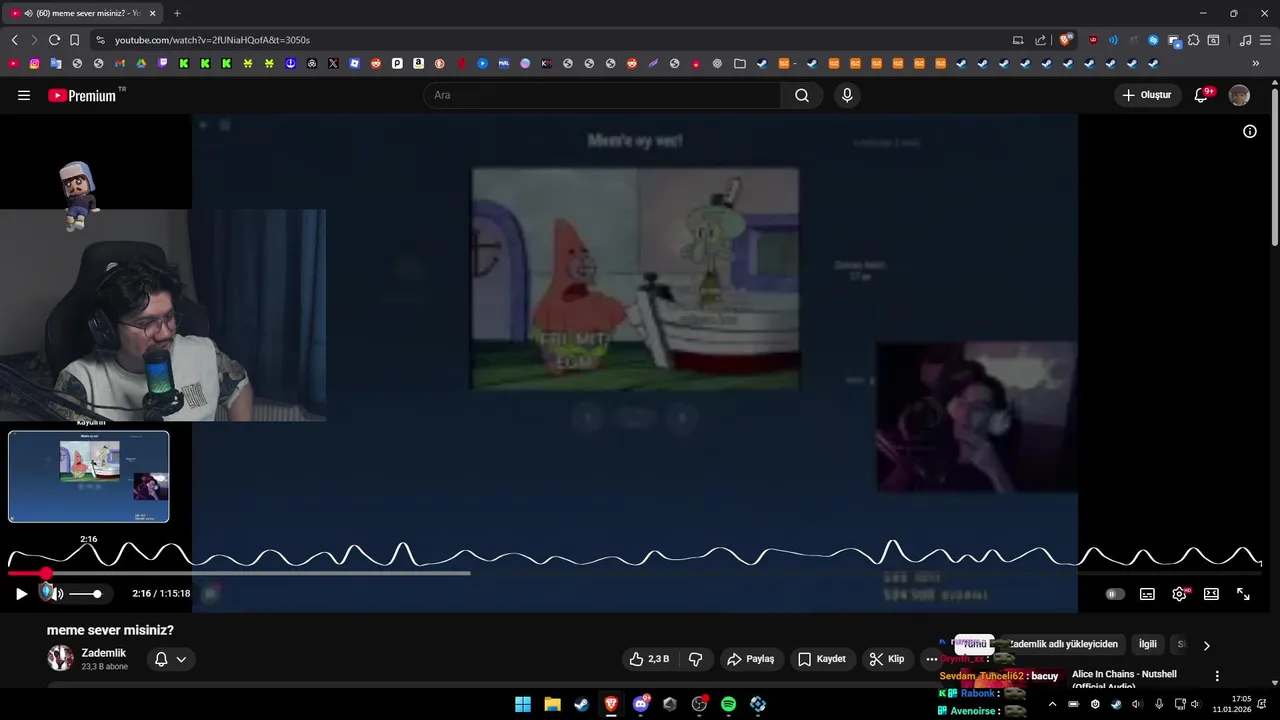Play the paused video
Screen dimensions: 1280x720
[21, 594]
